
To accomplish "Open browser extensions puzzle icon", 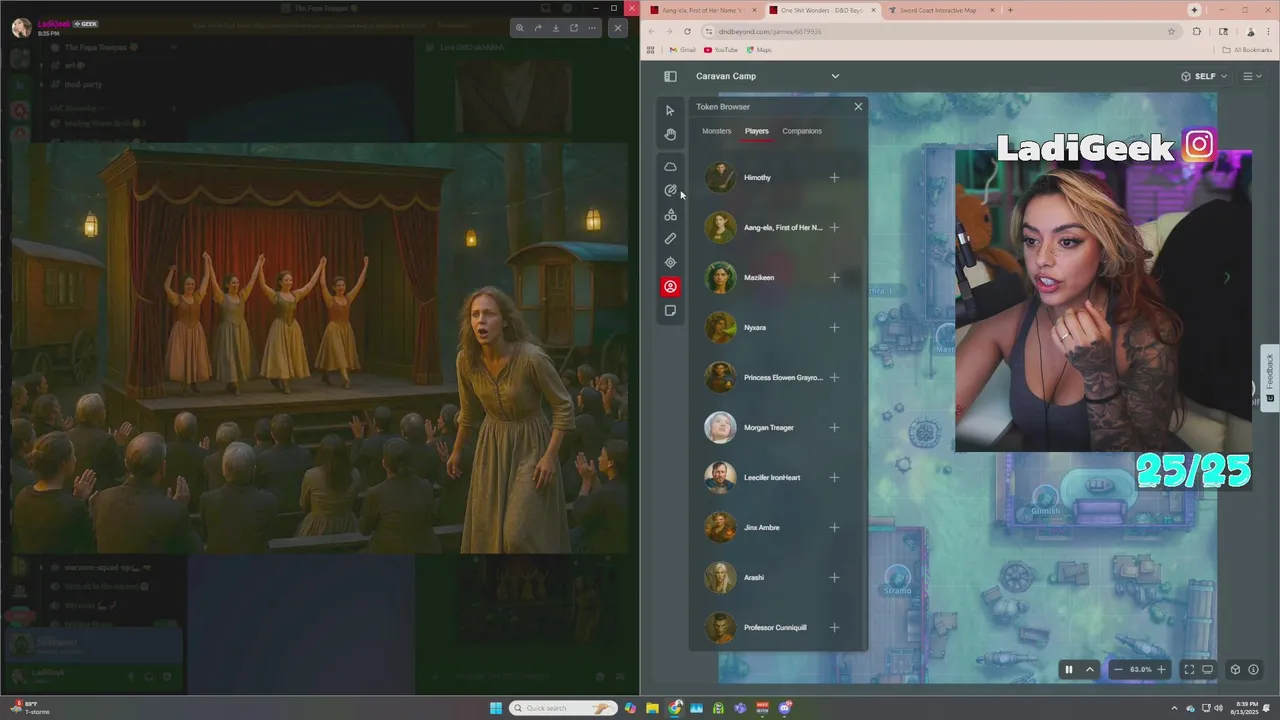I will tap(1197, 31).
